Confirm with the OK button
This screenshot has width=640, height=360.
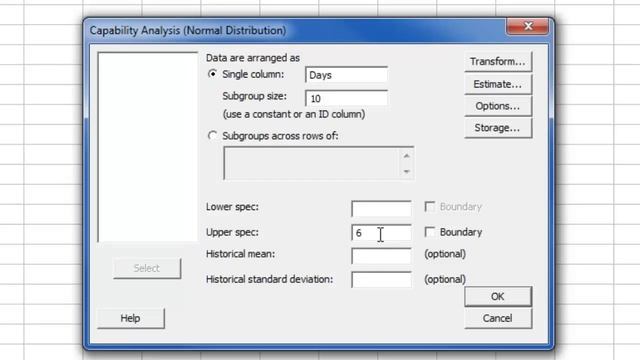(498, 296)
